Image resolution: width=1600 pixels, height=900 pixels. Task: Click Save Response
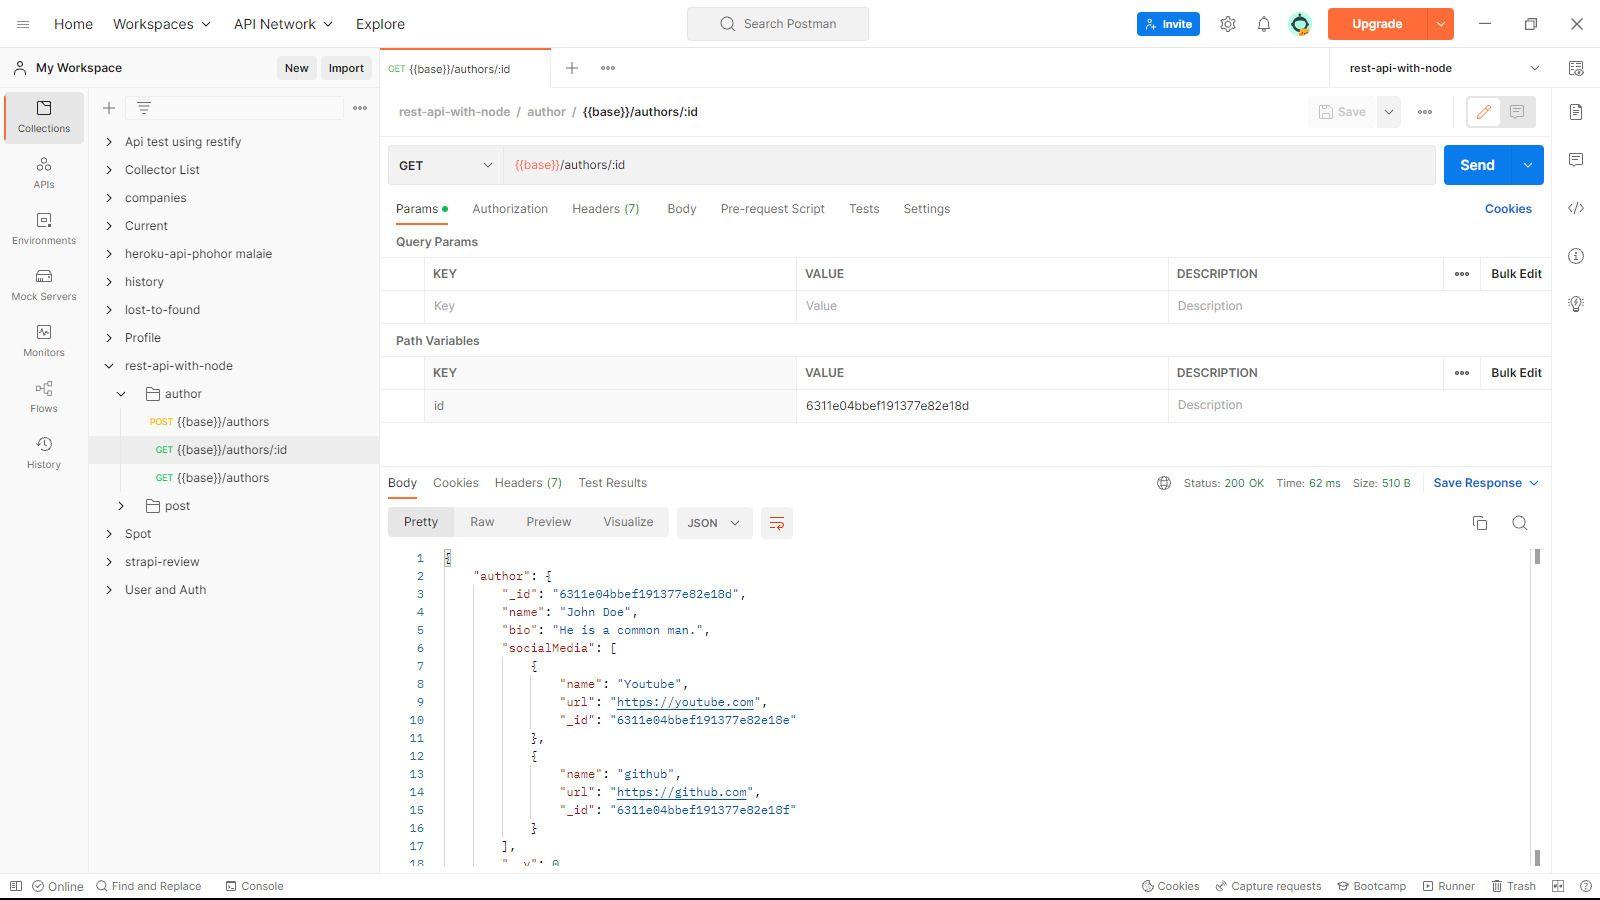1485,483
